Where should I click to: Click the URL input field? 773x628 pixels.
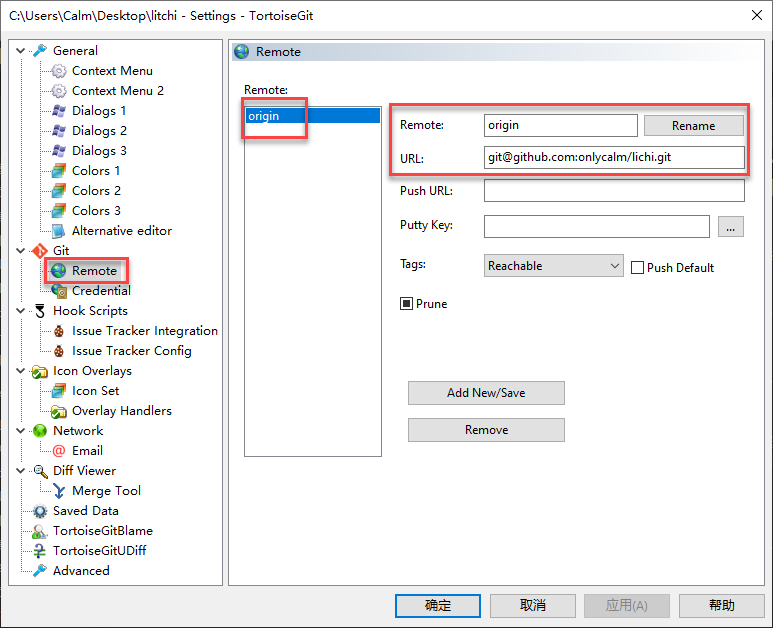[614, 157]
